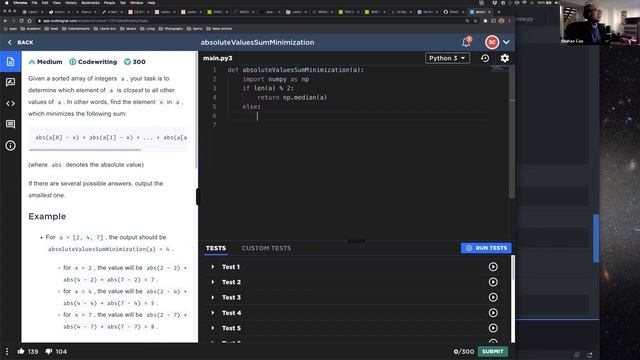640x360 pixels.
Task: Open the Window menu in macOS menu bar
Action: click(x=136, y=2)
